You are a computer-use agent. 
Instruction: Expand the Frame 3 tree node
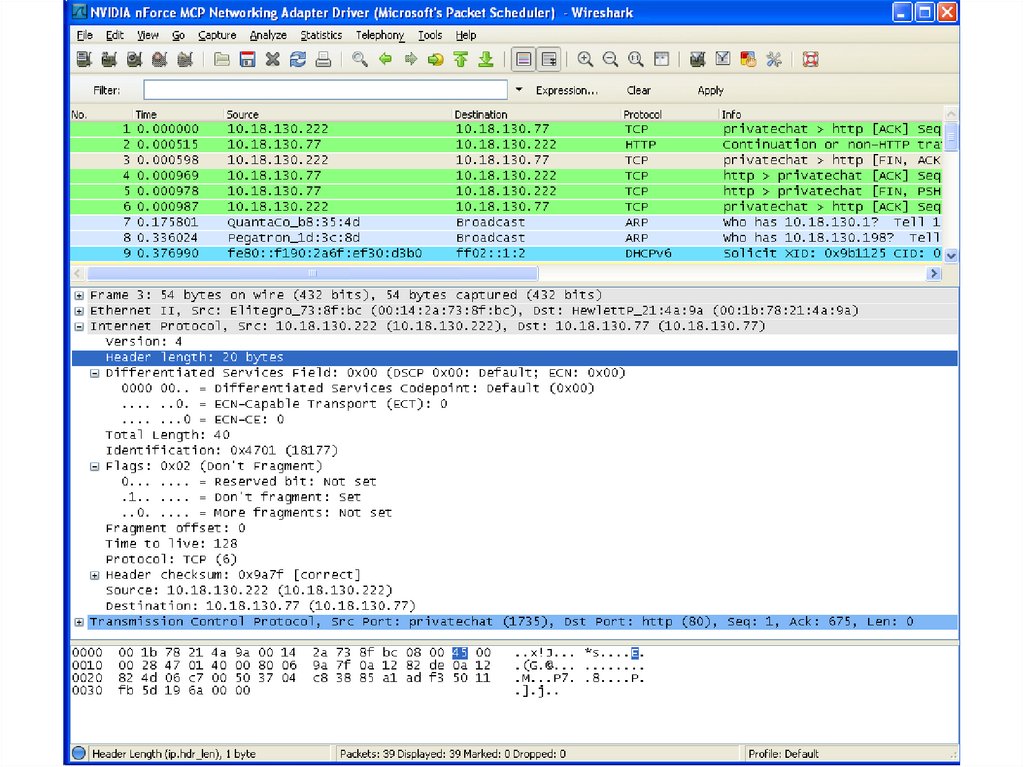(79, 295)
